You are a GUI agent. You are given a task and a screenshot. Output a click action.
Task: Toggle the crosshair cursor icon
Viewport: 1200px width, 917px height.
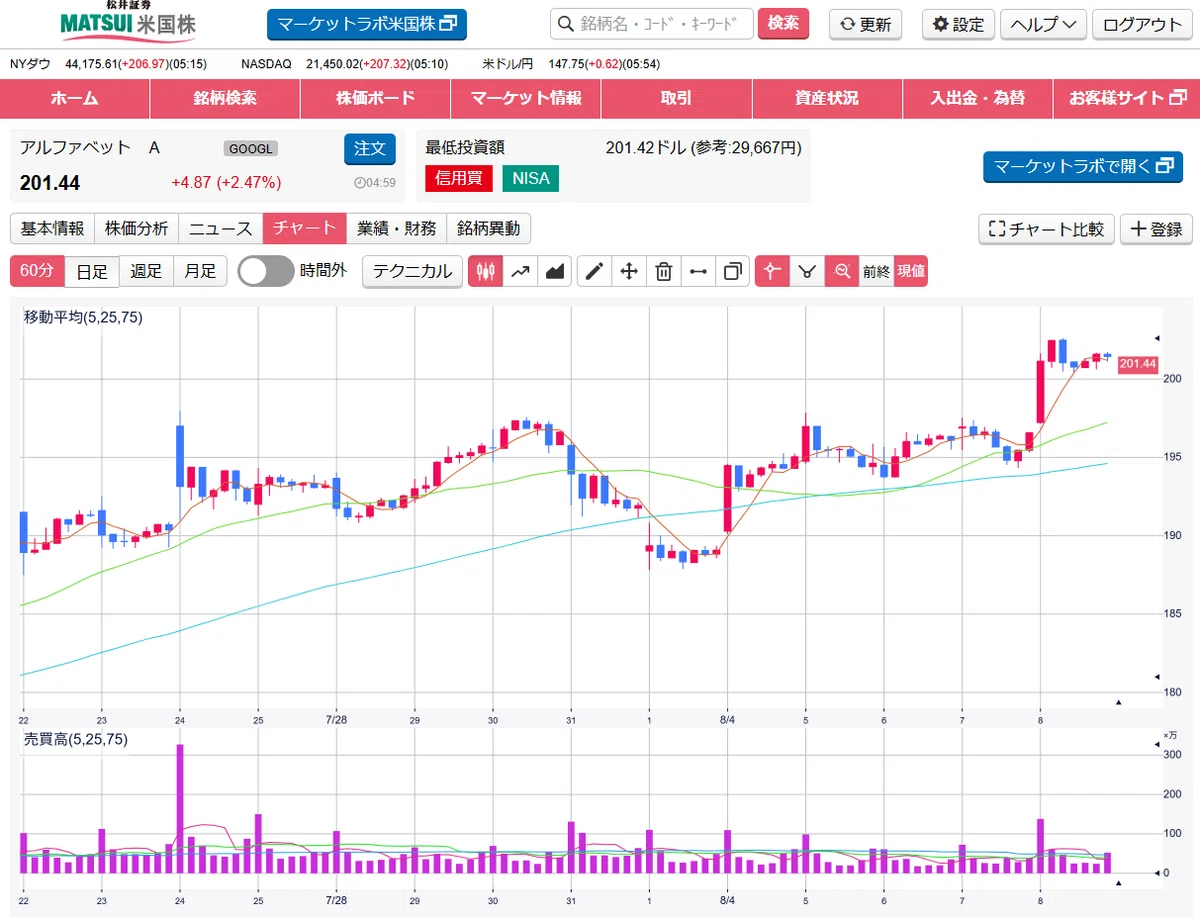coord(772,271)
